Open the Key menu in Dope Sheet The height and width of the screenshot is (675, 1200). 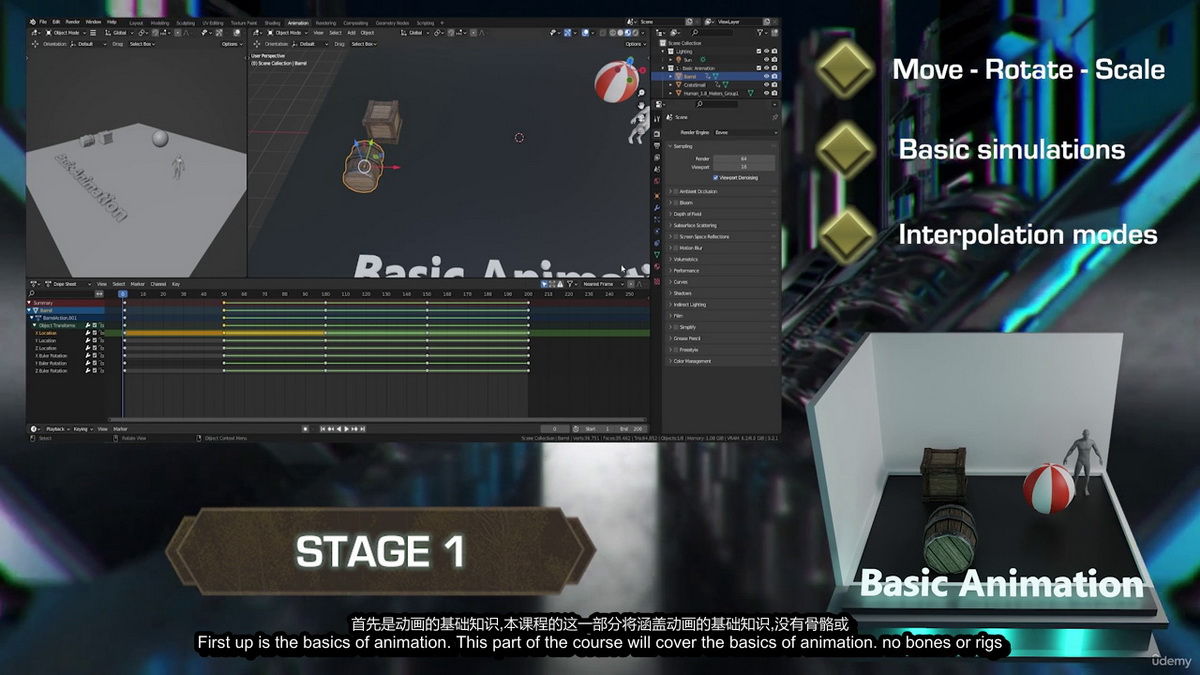(176, 284)
